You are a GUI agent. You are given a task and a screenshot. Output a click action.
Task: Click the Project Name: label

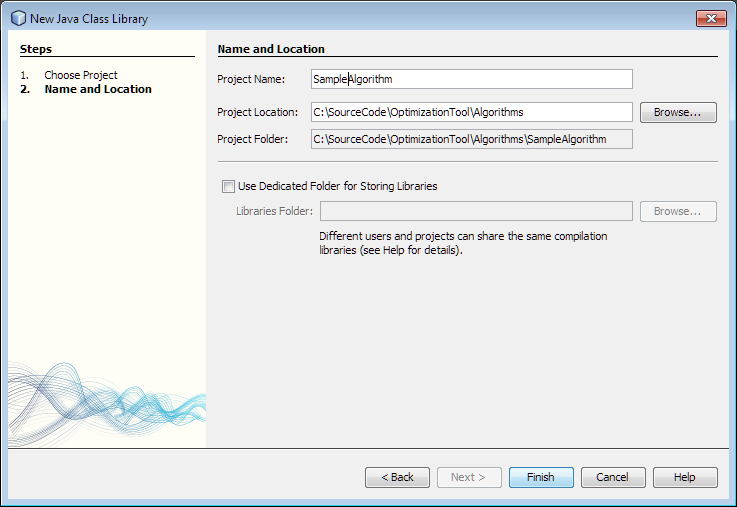click(x=251, y=79)
